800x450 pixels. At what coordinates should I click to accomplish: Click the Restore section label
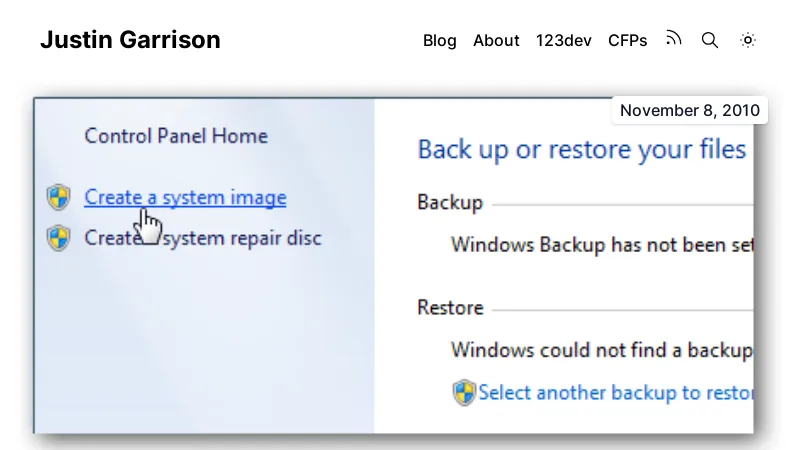tap(450, 308)
